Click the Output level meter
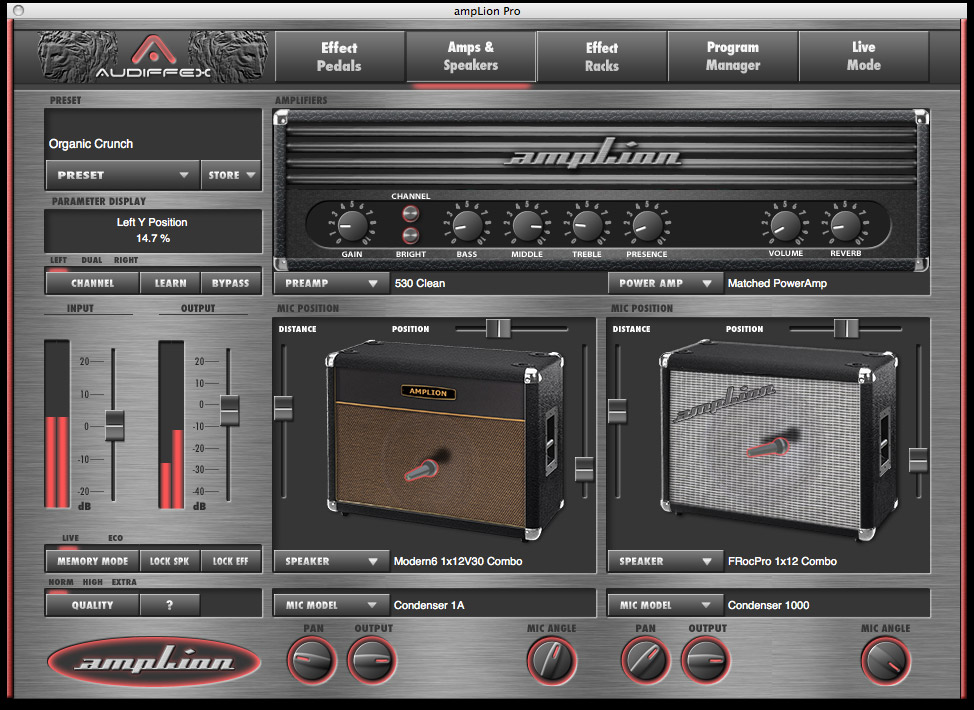The image size is (974, 710). (x=171, y=424)
